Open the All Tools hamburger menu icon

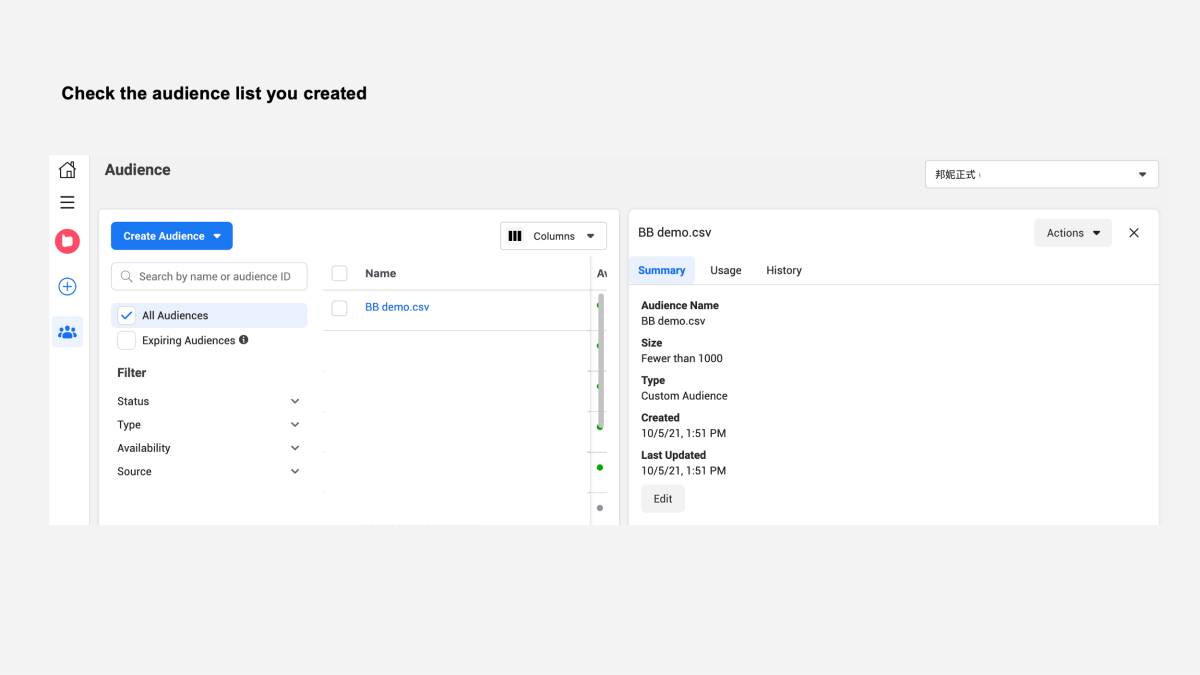click(x=67, y=201)
